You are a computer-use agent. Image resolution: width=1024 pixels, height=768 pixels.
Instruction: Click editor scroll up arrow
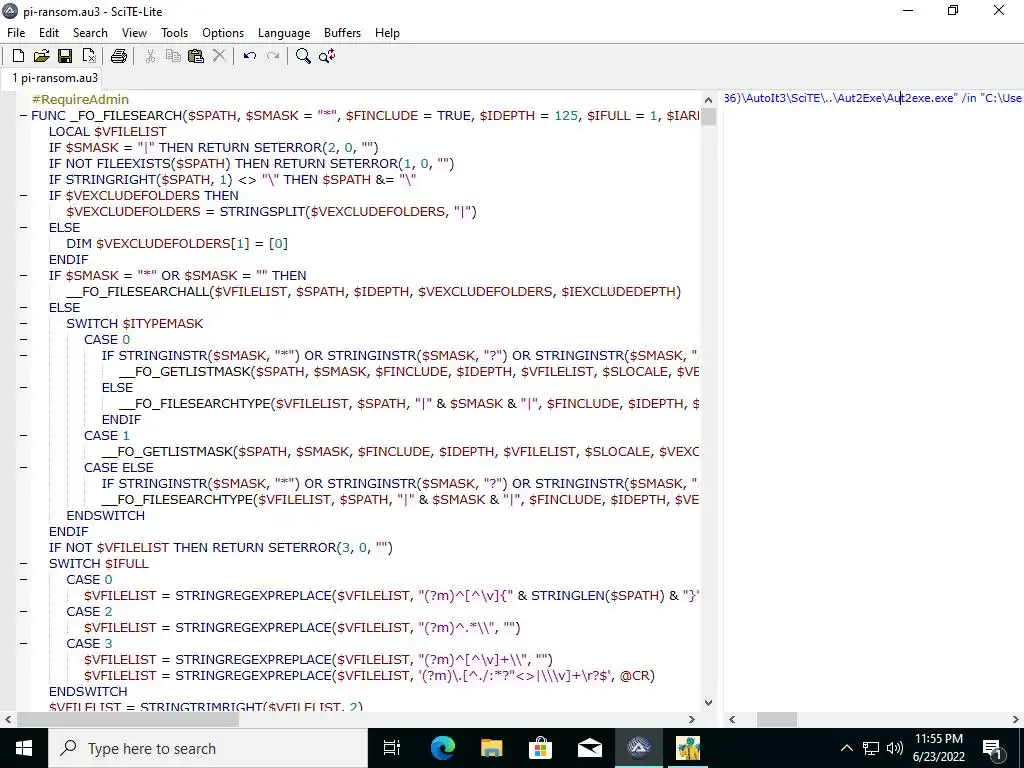click(x=709, y=100)
